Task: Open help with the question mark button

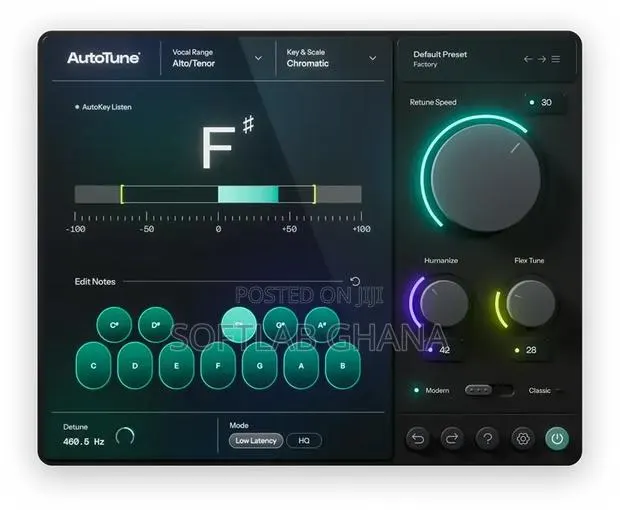Action: pyautogui.click(x=488, y=438)
